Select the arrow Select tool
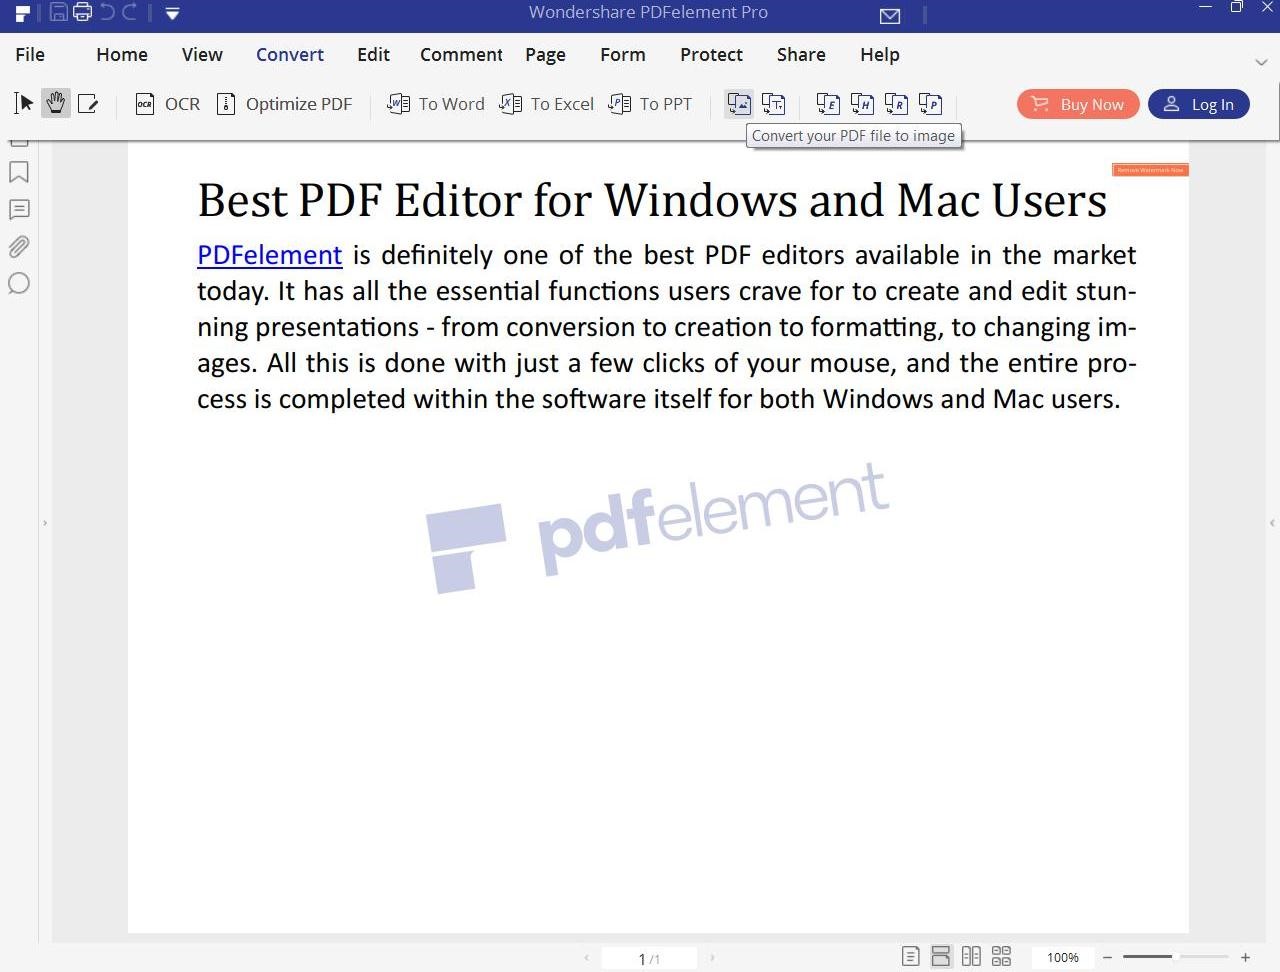The image size is (1280, 972). coord(24,103)
